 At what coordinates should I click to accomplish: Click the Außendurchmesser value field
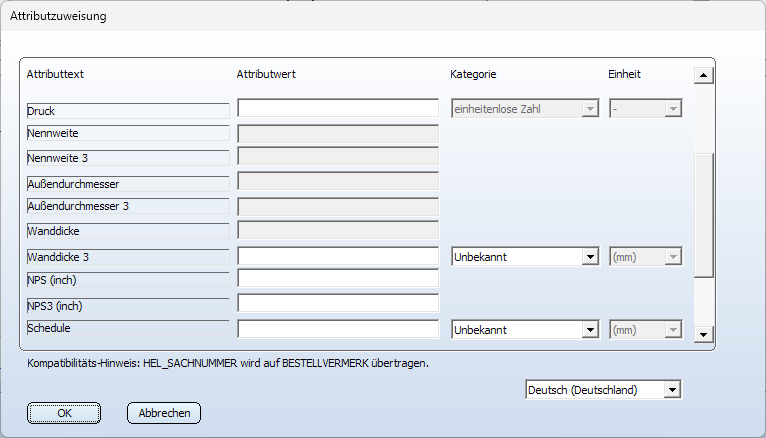(338, 181)
